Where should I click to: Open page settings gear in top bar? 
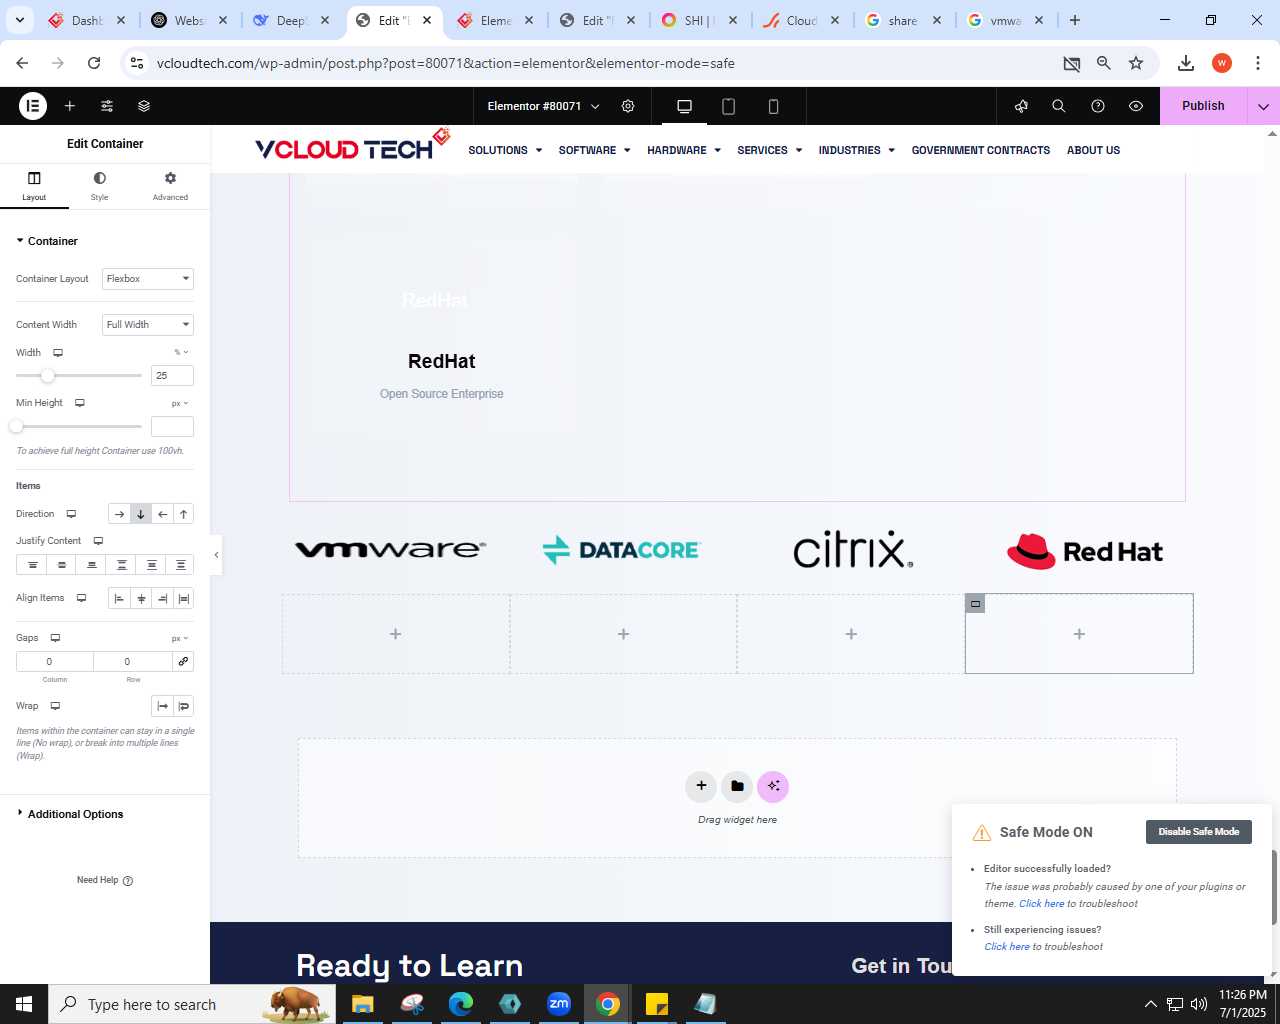pos(628,106)
